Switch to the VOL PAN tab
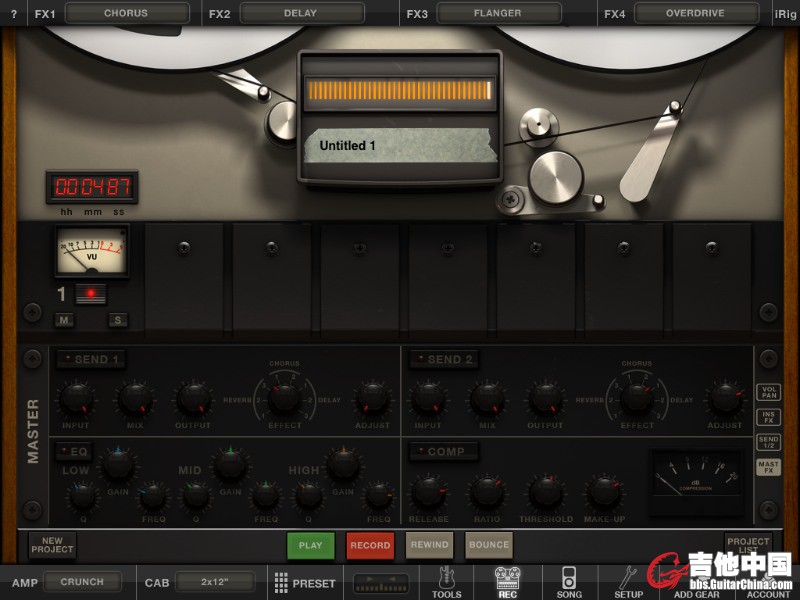The width and height of the screenshot is (800, 600). click(769, 392)
